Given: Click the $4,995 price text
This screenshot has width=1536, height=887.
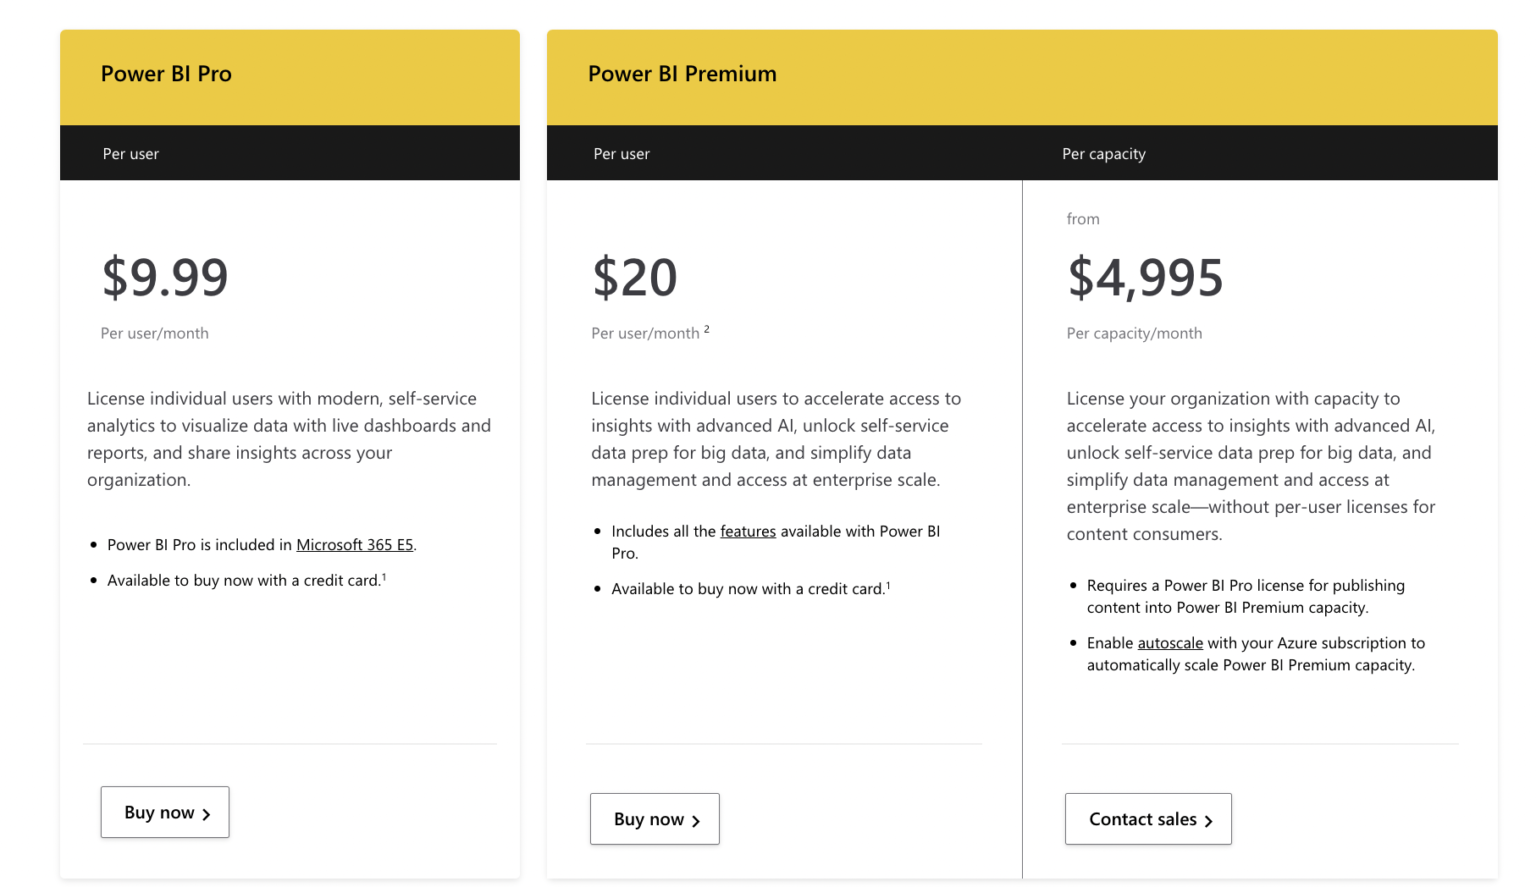Looking at the screenshot, I should point(1146,278).
